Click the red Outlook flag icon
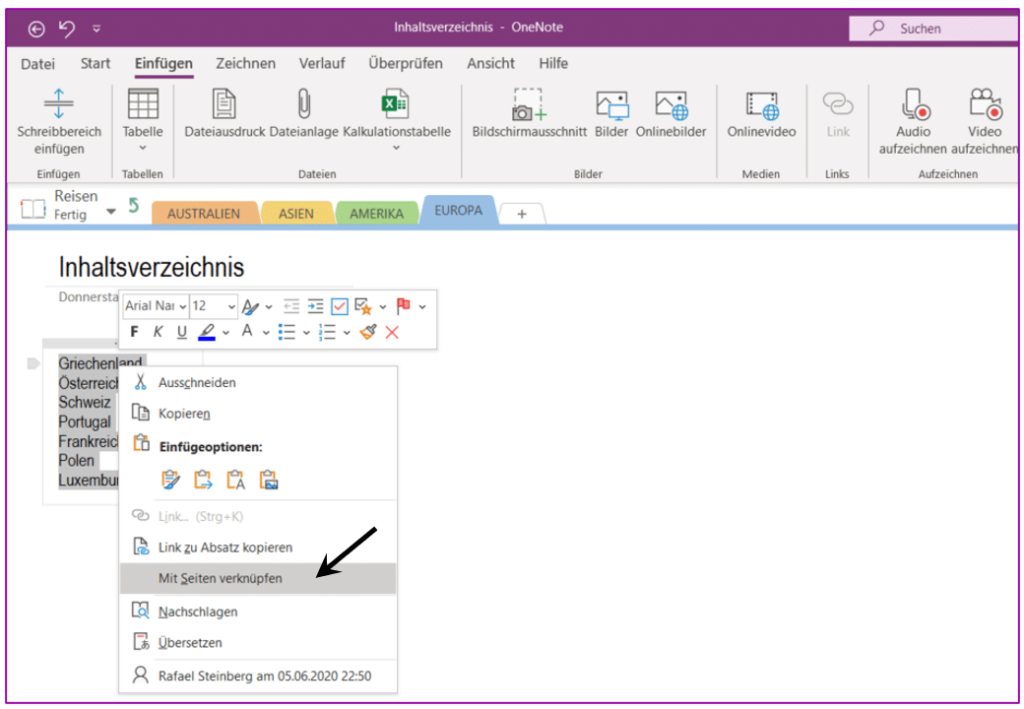The image size is (1024, 709). tap(404, 306)
